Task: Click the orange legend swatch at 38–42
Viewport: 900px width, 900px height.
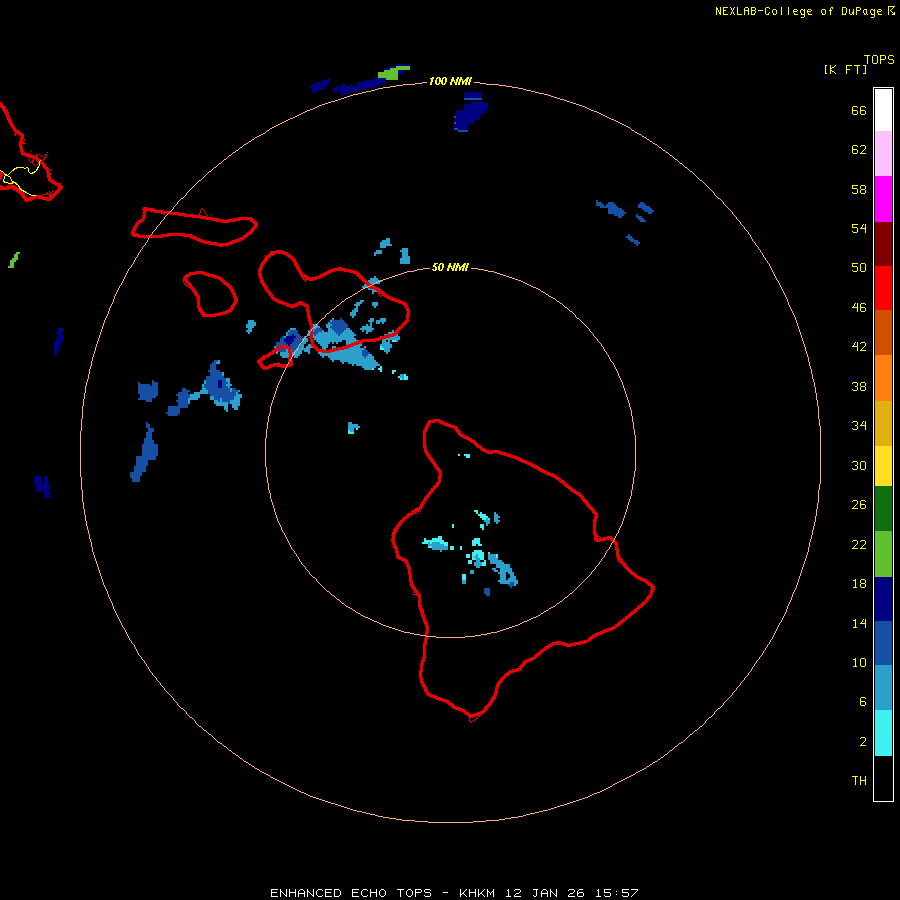Action: [x=883, y=378]
